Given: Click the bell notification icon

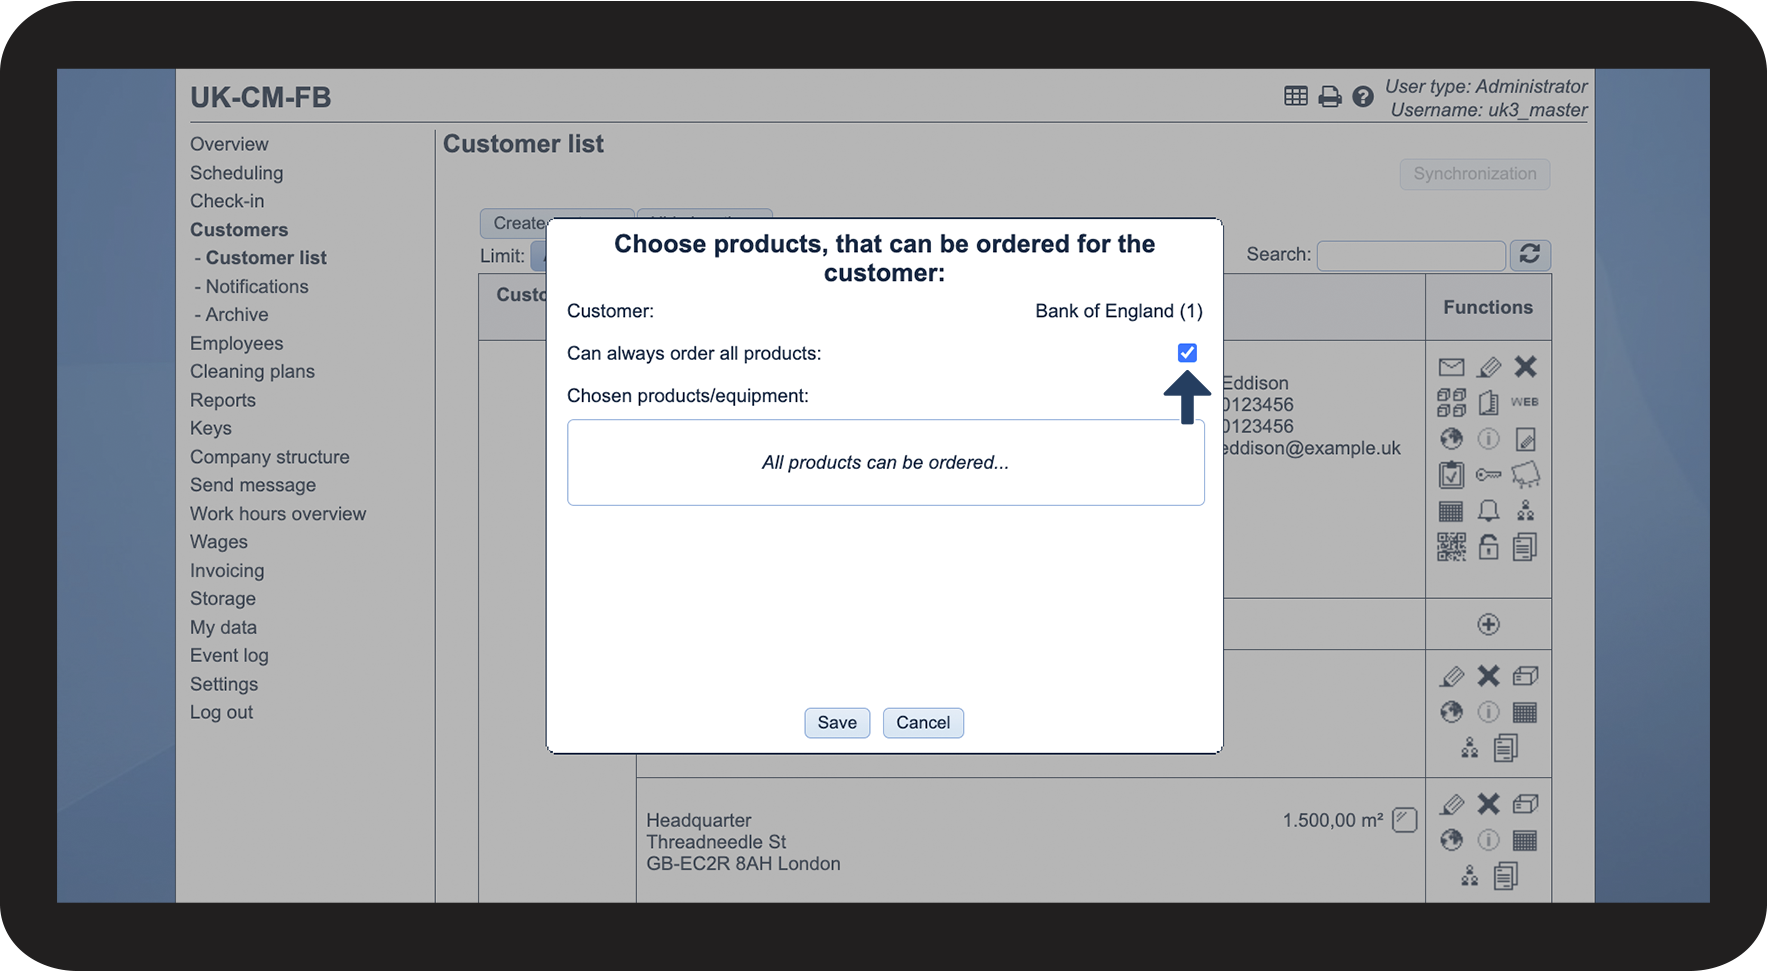Looking at the screenshot, I should click(x=1489, y=511).
